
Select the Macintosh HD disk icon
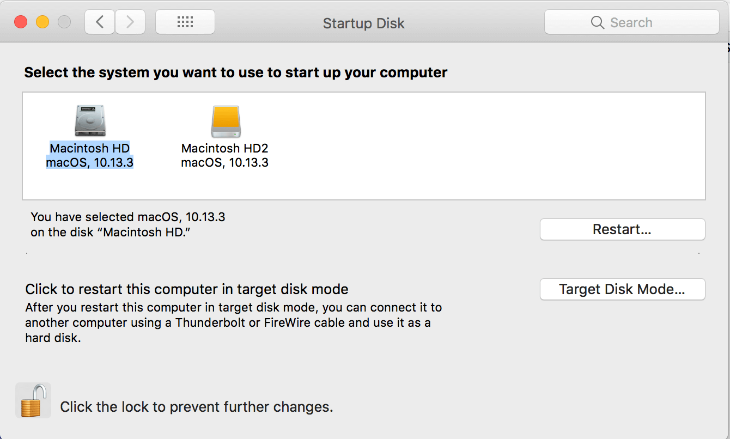90,121
